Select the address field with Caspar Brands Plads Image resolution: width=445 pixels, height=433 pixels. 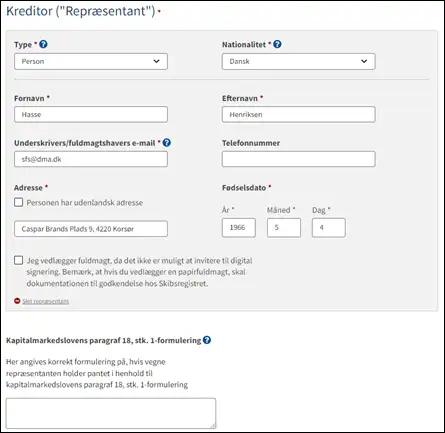pyautogui.click(x=91, y=229)
